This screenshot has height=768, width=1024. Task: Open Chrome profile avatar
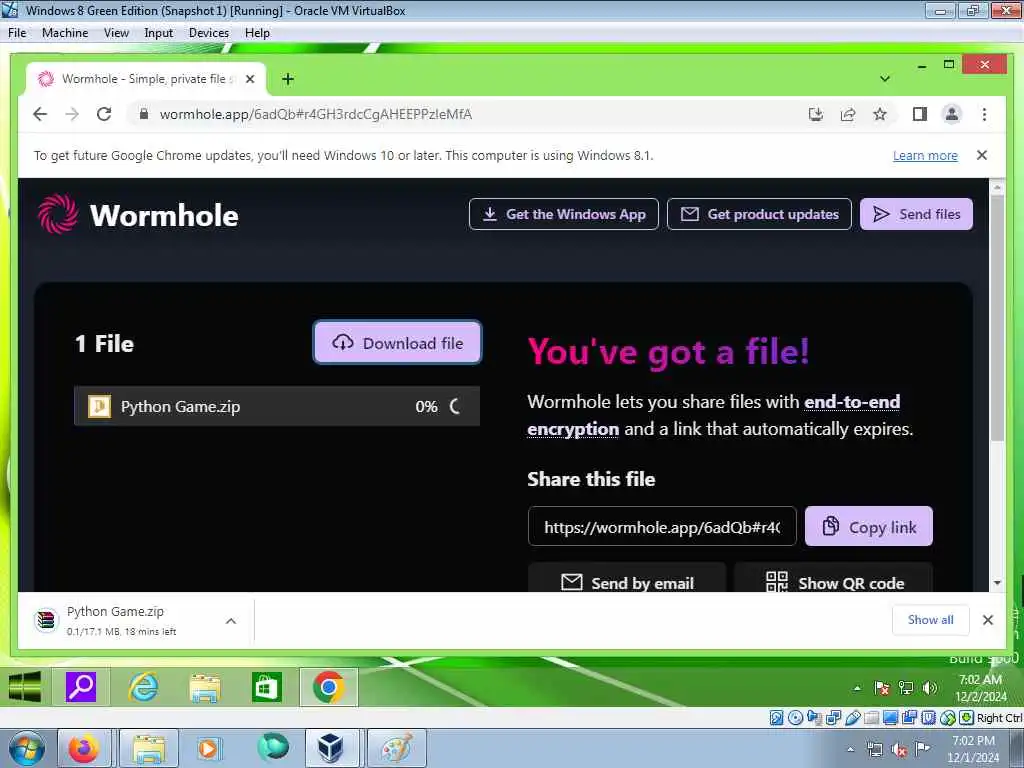[x=952, y=115]
